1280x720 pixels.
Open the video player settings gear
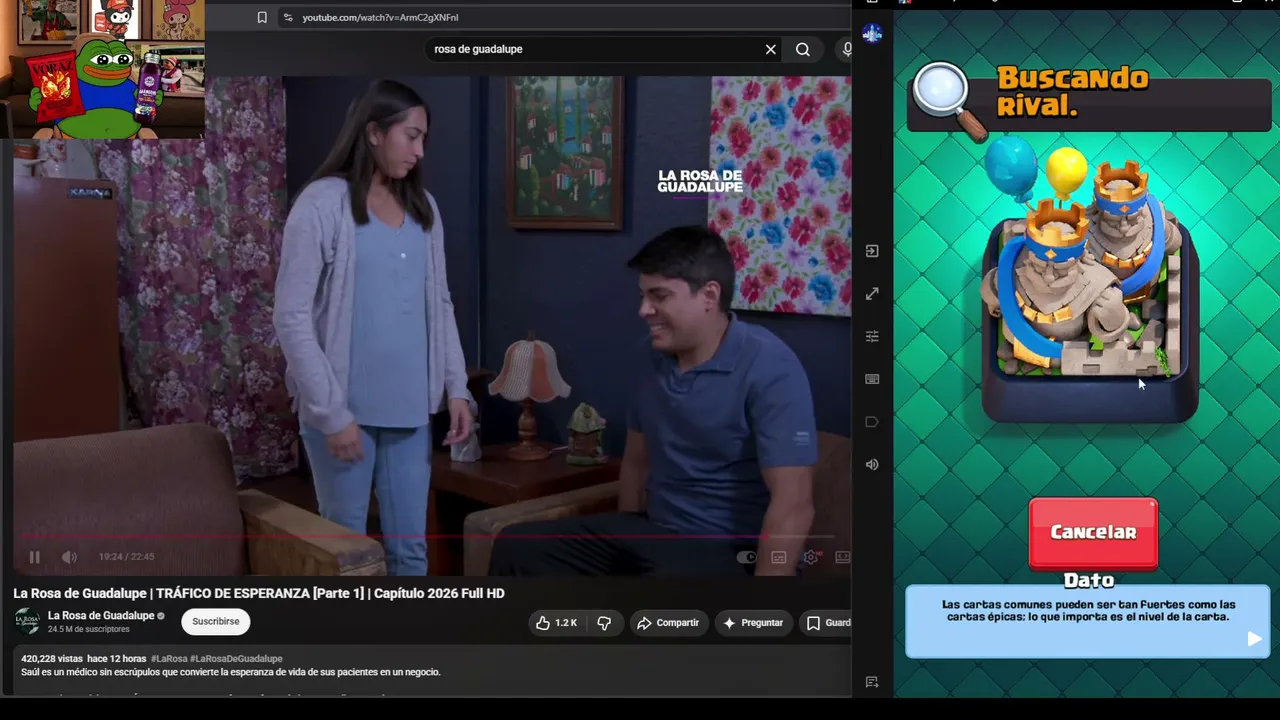click(811, 557)
